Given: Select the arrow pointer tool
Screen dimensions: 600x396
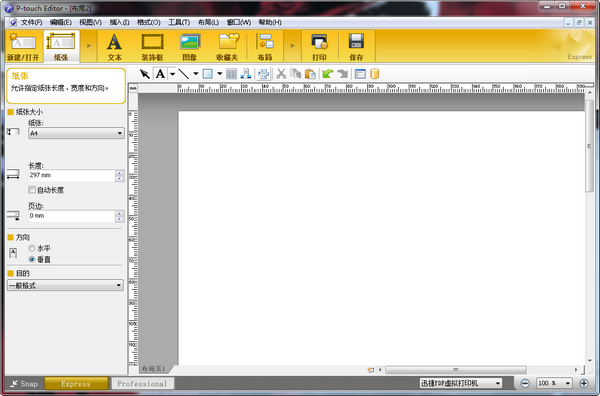Looking at the screenshot, I should (145, 74).
